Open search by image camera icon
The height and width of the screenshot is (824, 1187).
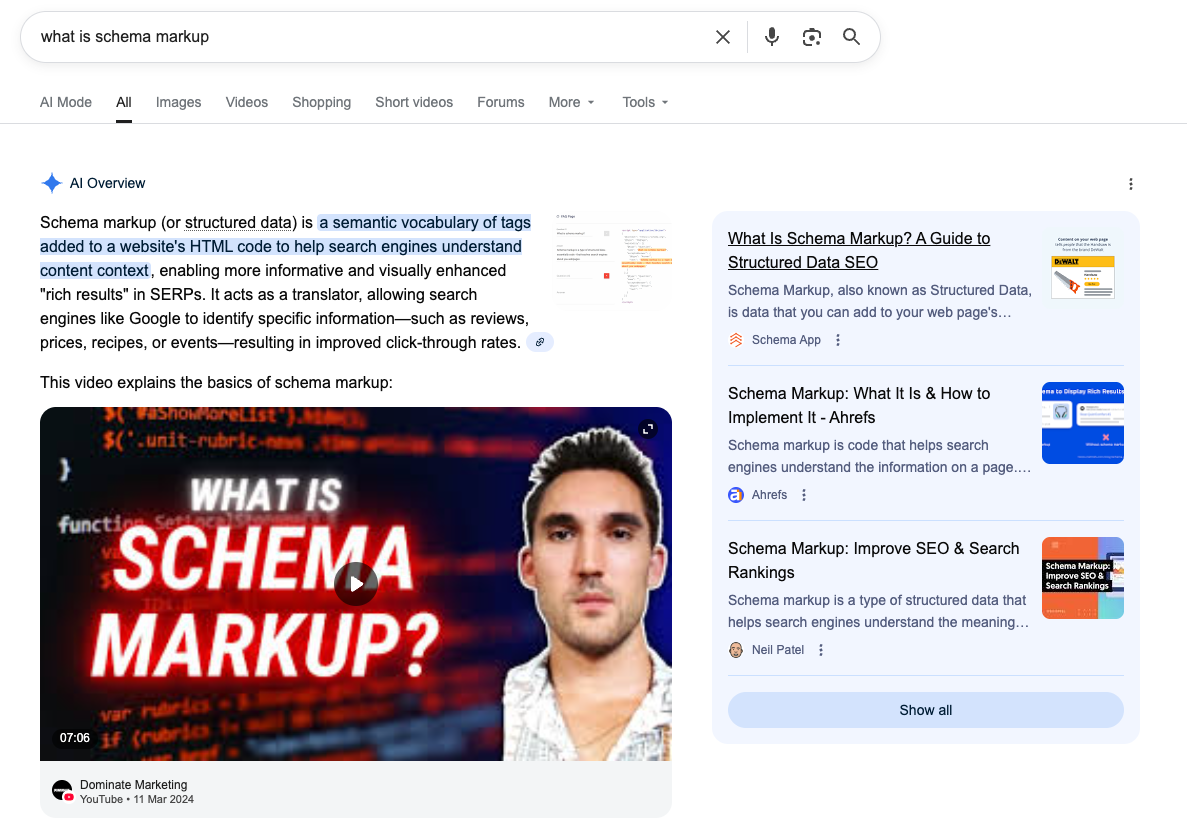pyautogui.click(x=812, y=37)
